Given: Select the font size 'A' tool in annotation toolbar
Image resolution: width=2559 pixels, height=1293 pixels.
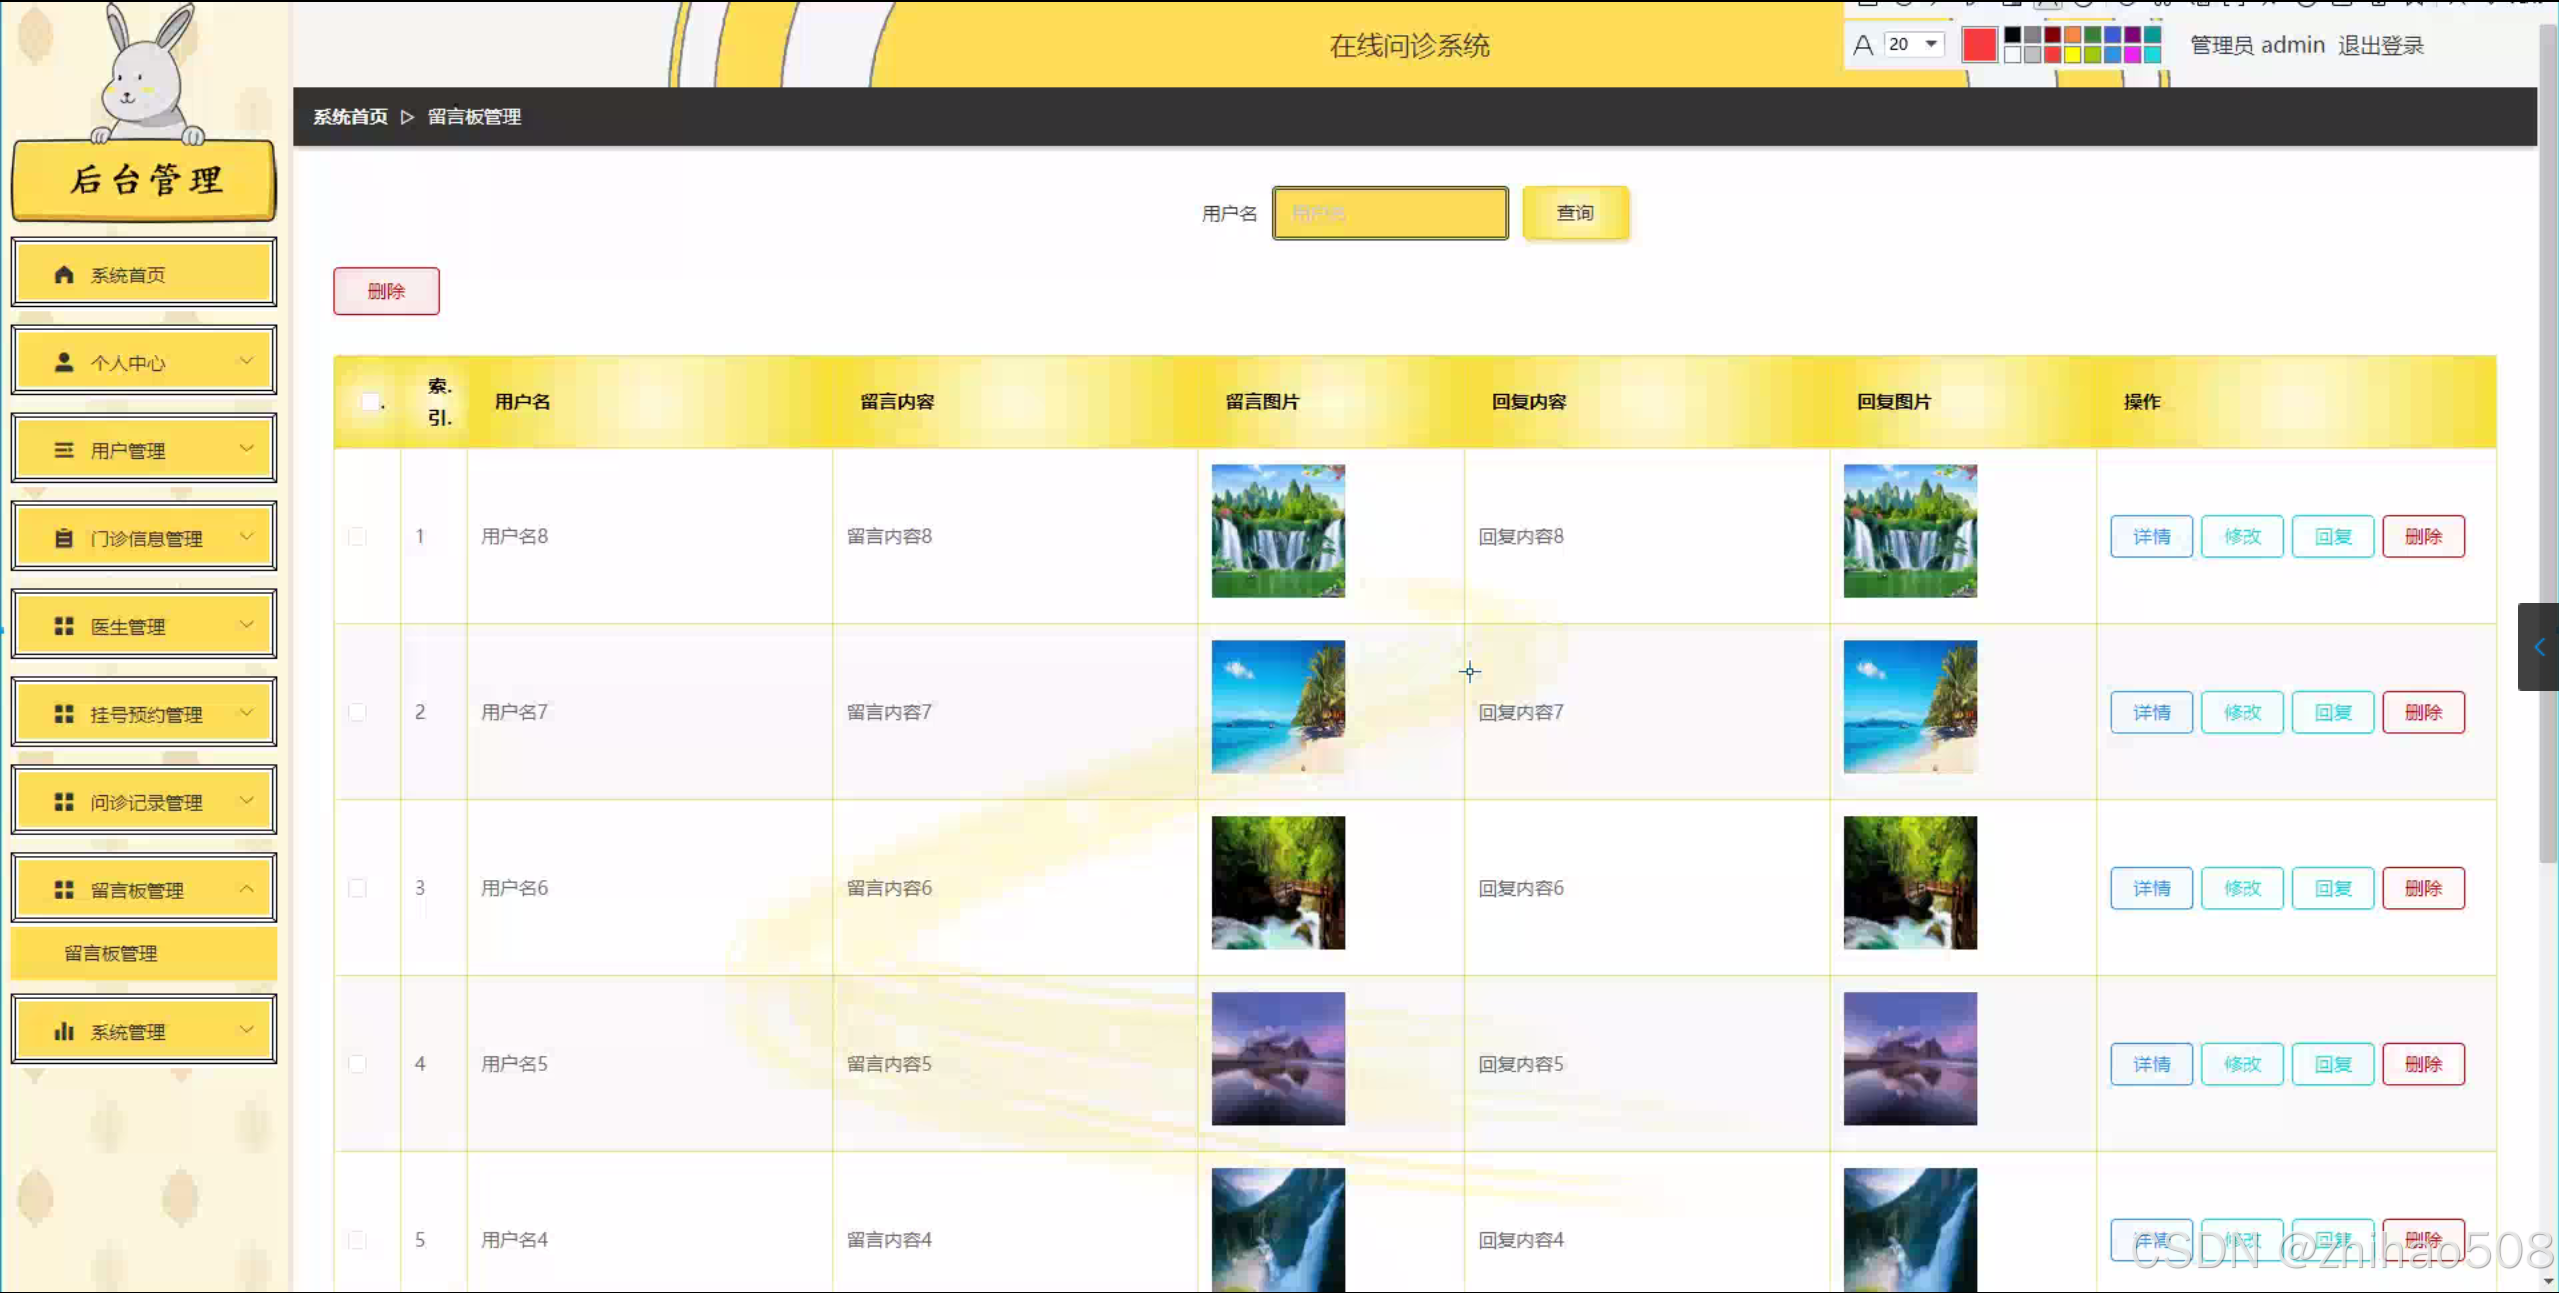Looking at the screenshot, I should point(1862,44).
